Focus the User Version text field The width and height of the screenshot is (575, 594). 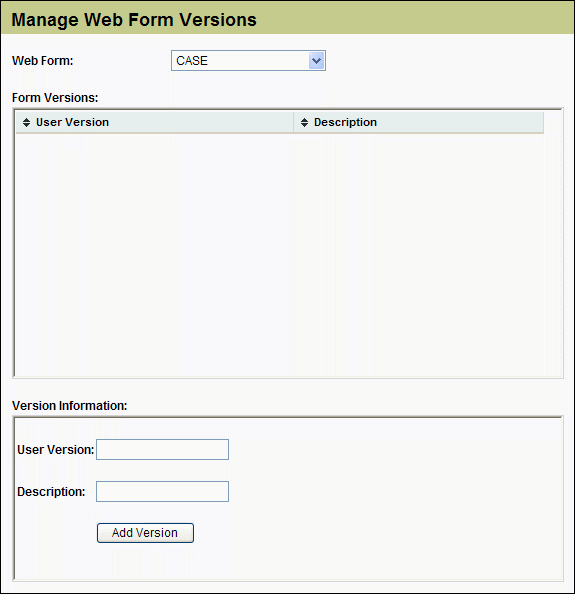pyautogui.click(x=162, y=449)
